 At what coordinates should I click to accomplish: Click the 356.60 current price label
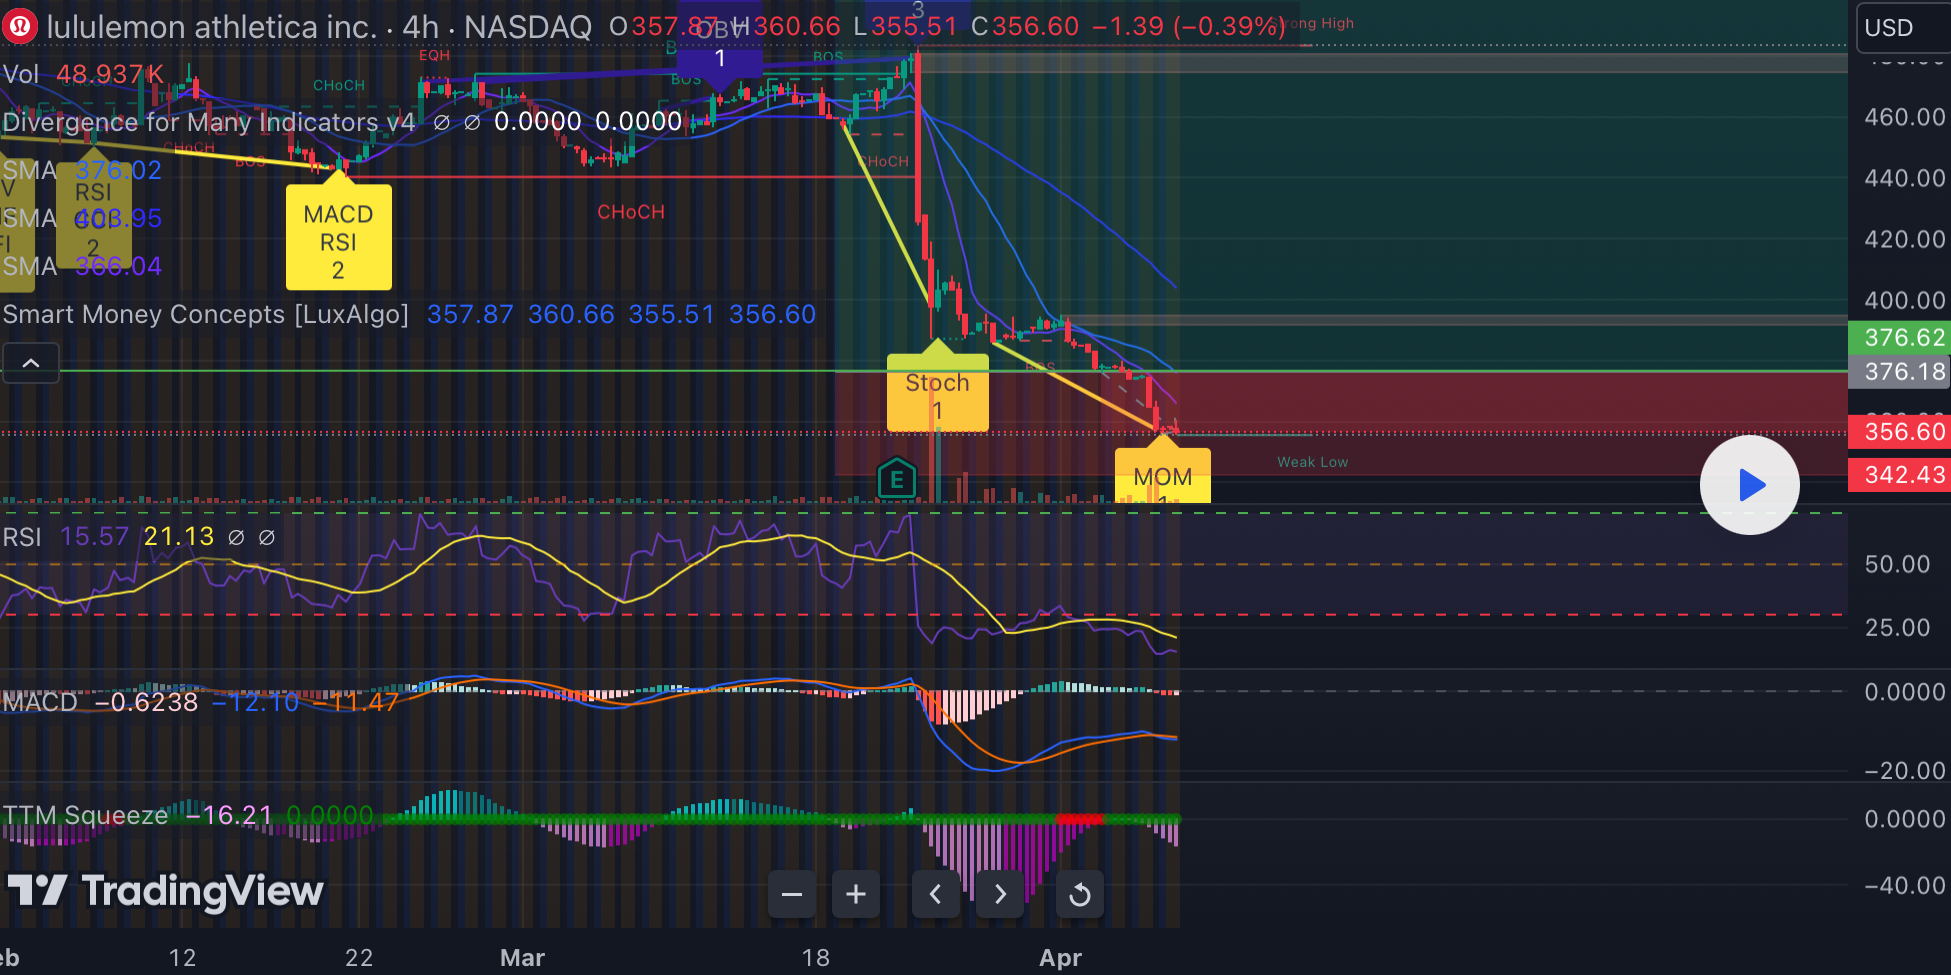(1900, 432)
